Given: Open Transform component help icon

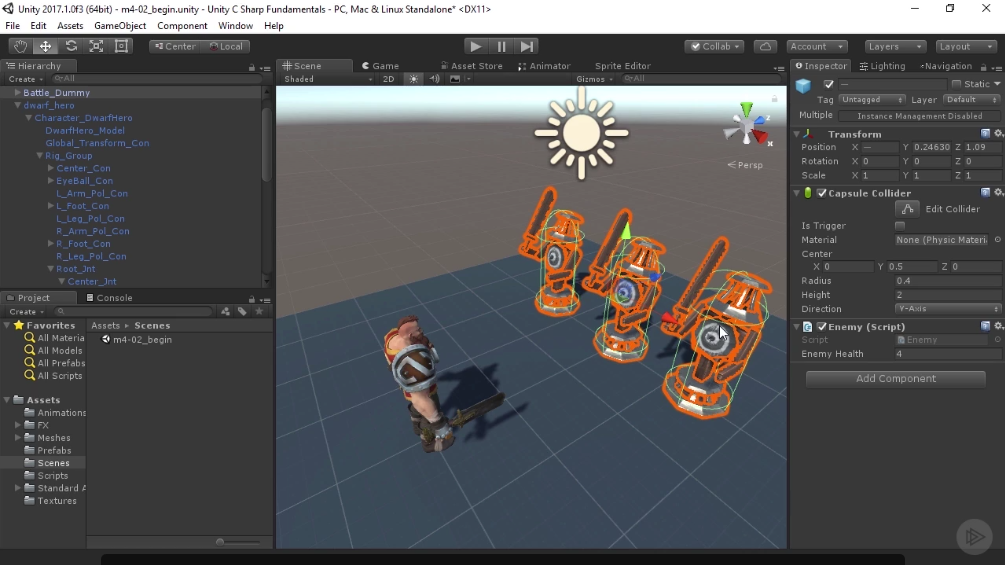Looking at the screenshot, I should pyautogui.click(x=985, y=133).
